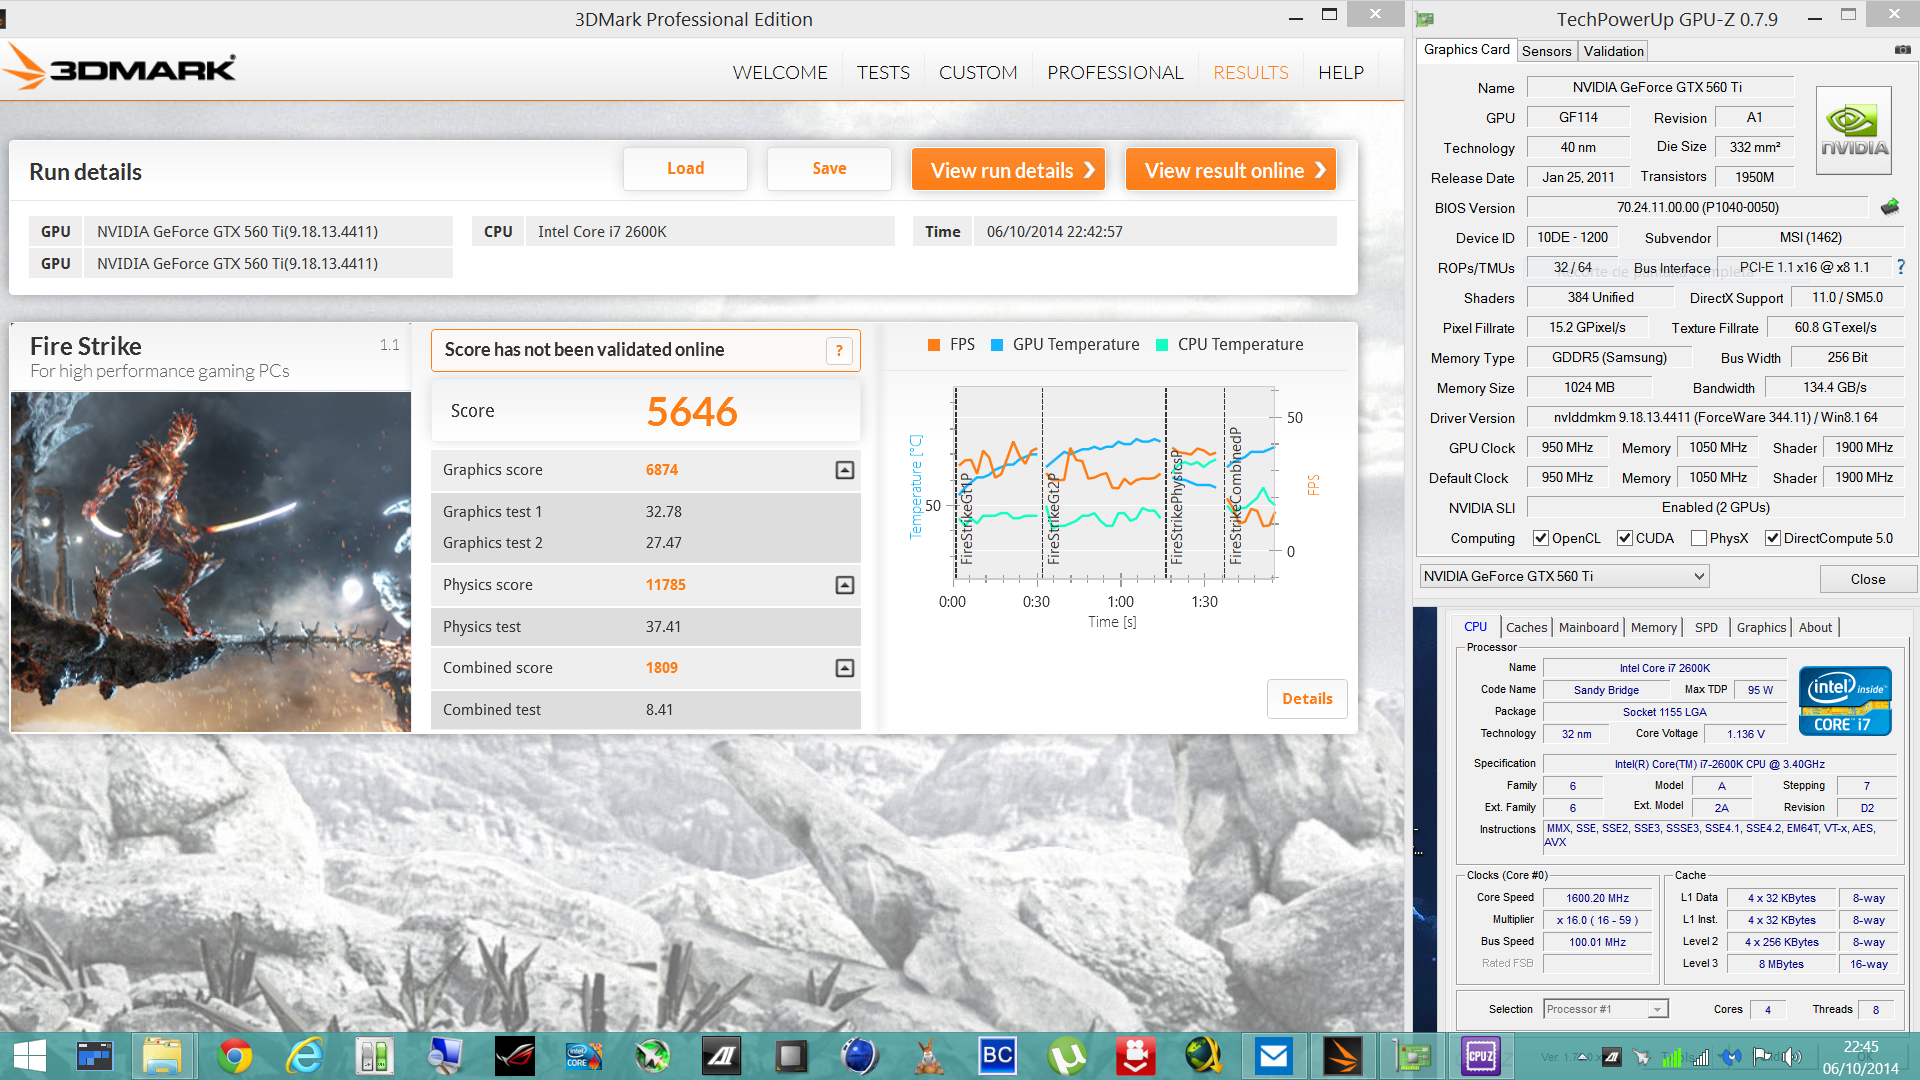This screenshot has height=1080, width=1920.
Task: Click the GPU Name field in GPU-Z
Action: click(1660, 87)
